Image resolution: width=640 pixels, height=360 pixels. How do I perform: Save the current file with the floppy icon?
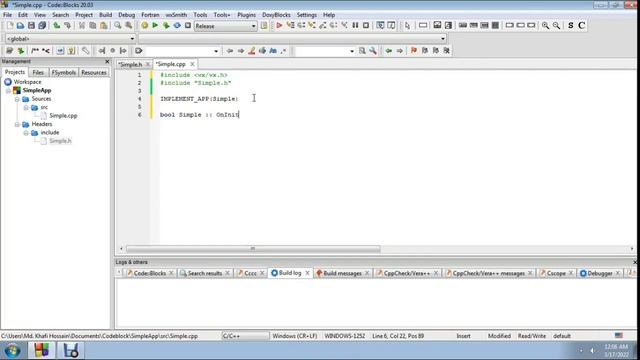[x=31, y=26]
